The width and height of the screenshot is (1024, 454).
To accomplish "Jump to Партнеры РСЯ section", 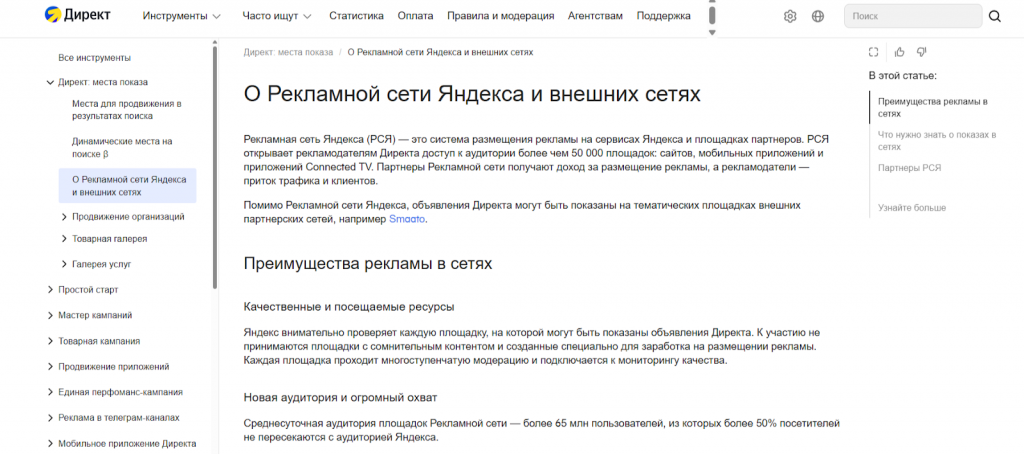I will click(x=910, y=168).
